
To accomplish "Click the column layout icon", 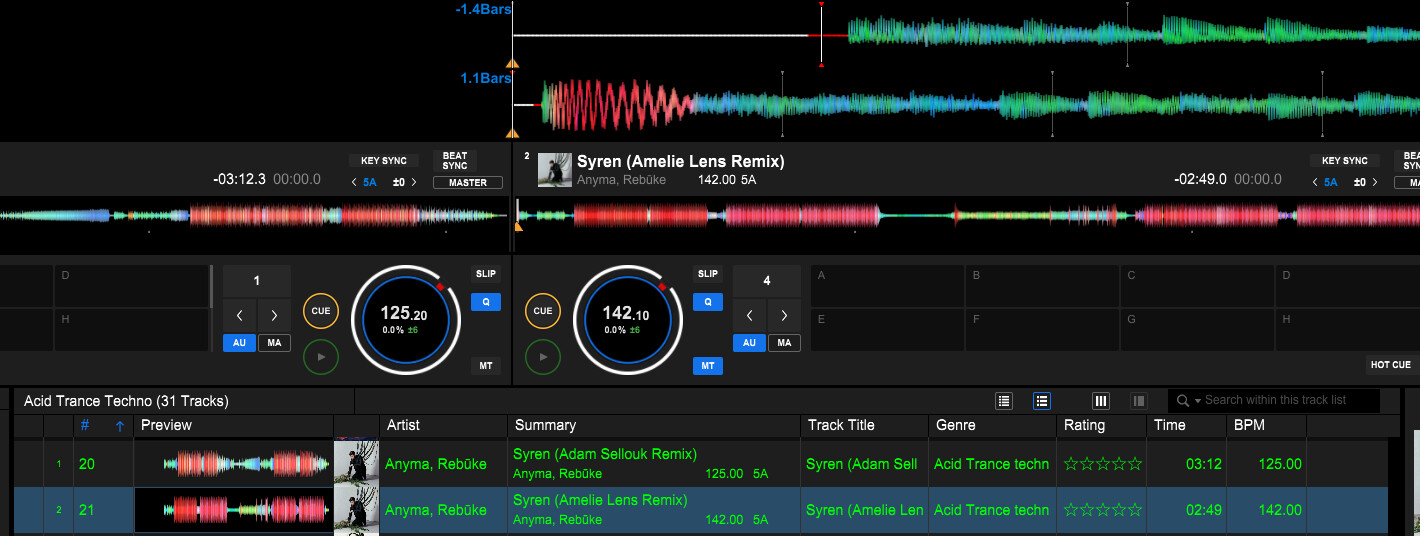I will point(1101,401).
